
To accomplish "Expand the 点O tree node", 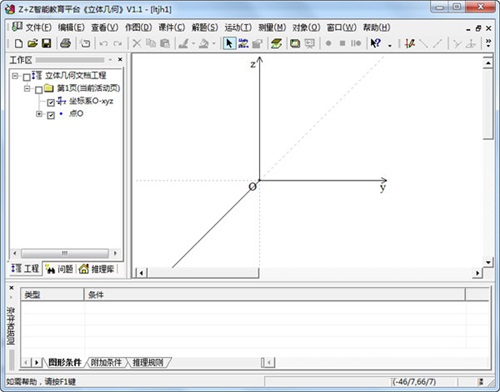I will click(39, 114).
